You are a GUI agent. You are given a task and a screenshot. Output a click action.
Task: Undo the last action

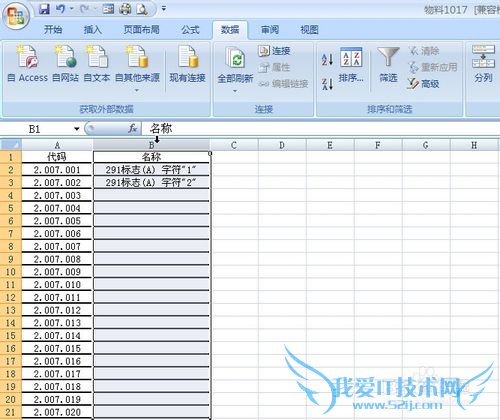pos(60,9)
